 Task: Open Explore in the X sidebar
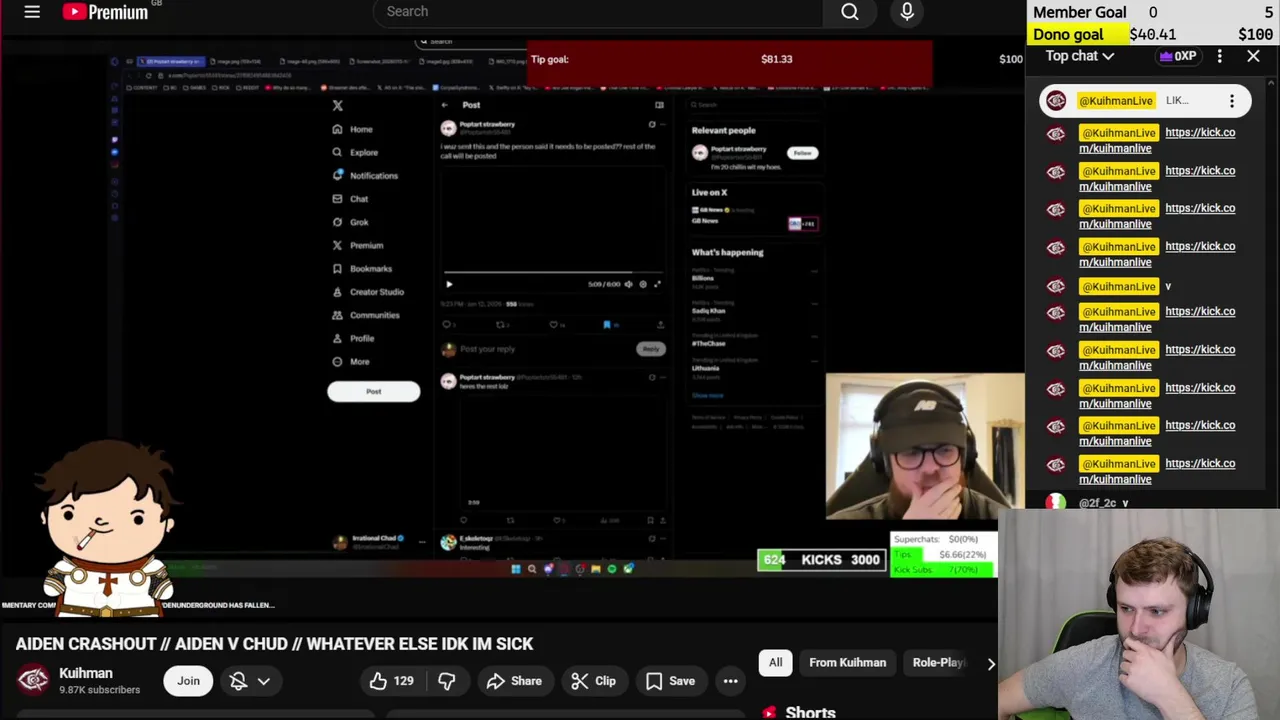(x=355, y=152)
